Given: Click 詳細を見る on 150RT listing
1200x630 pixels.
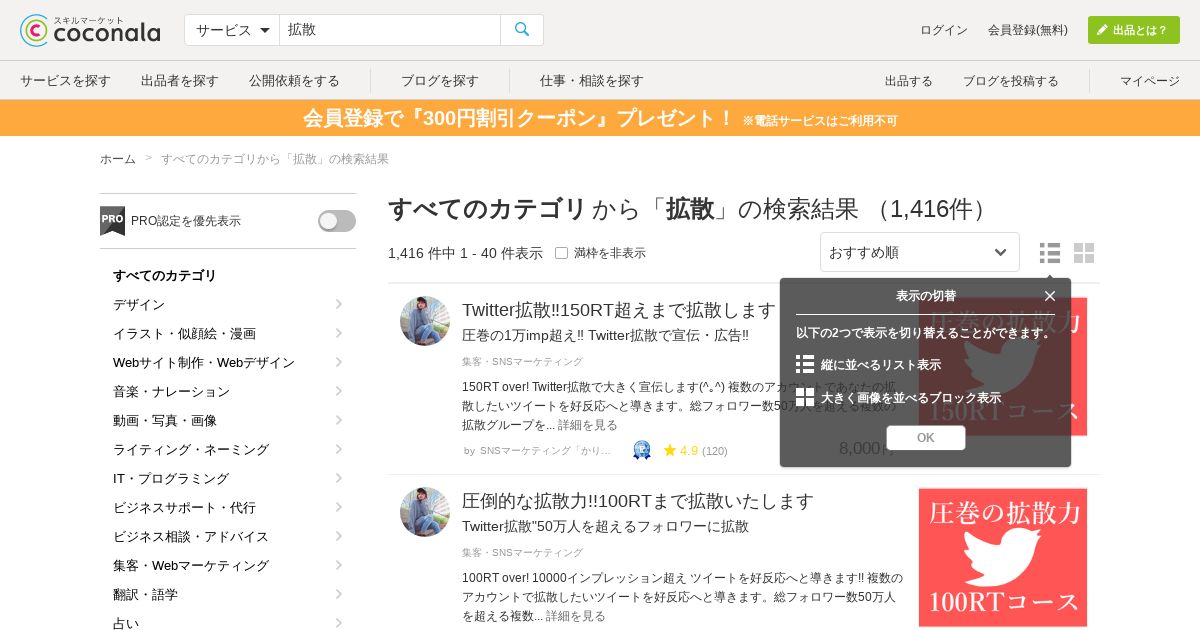Looking at the screenshot, I should (588, 425).
